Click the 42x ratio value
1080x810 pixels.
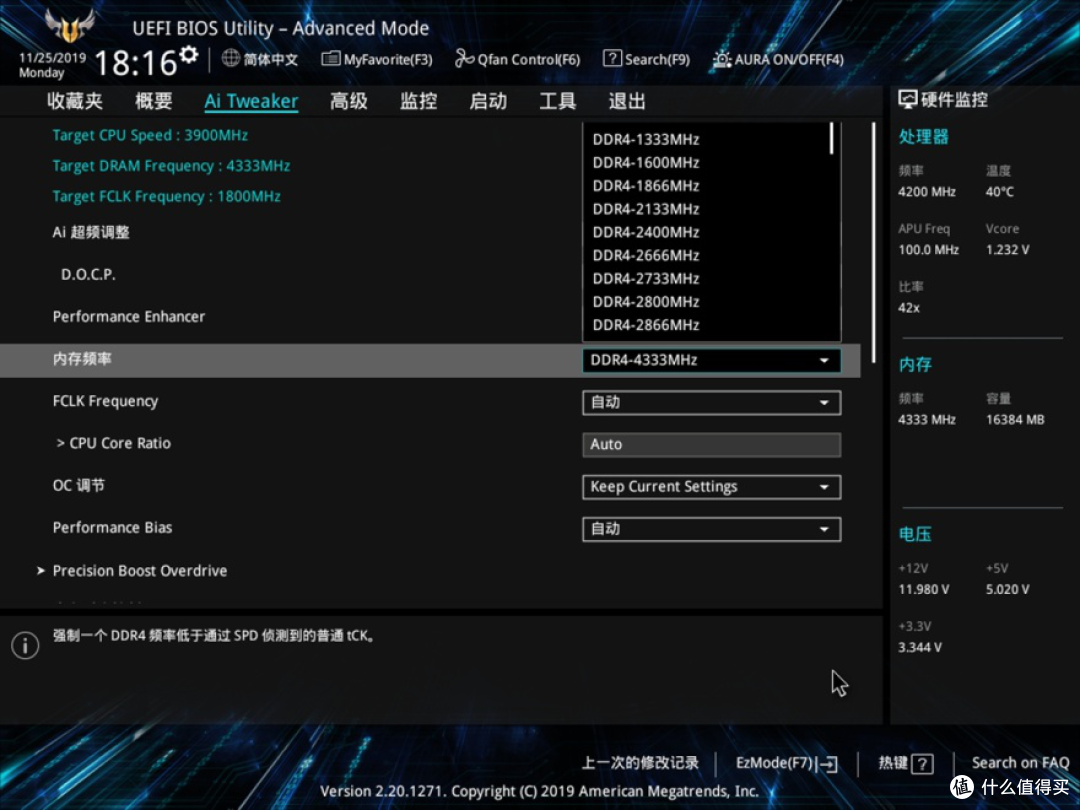point(908,308)
